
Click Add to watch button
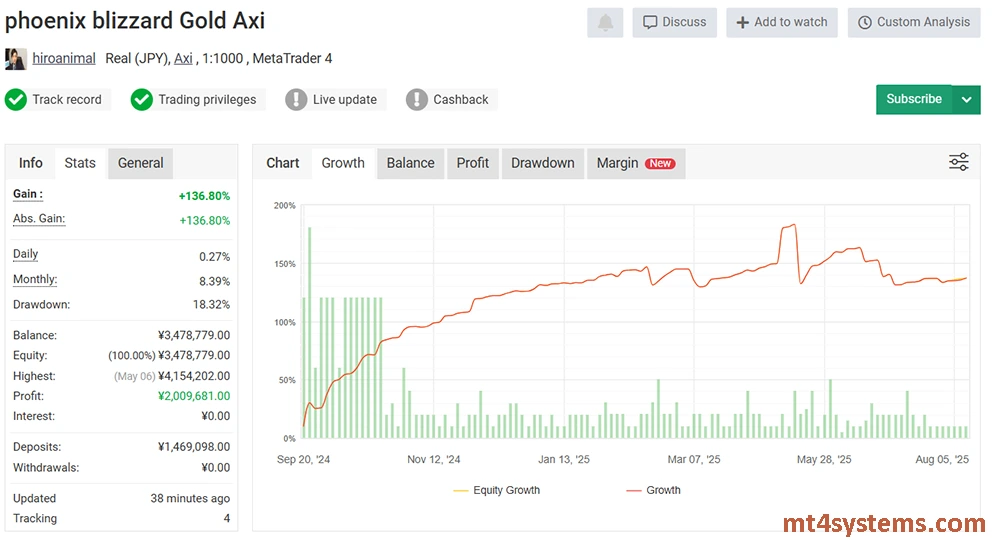(782, 22)
